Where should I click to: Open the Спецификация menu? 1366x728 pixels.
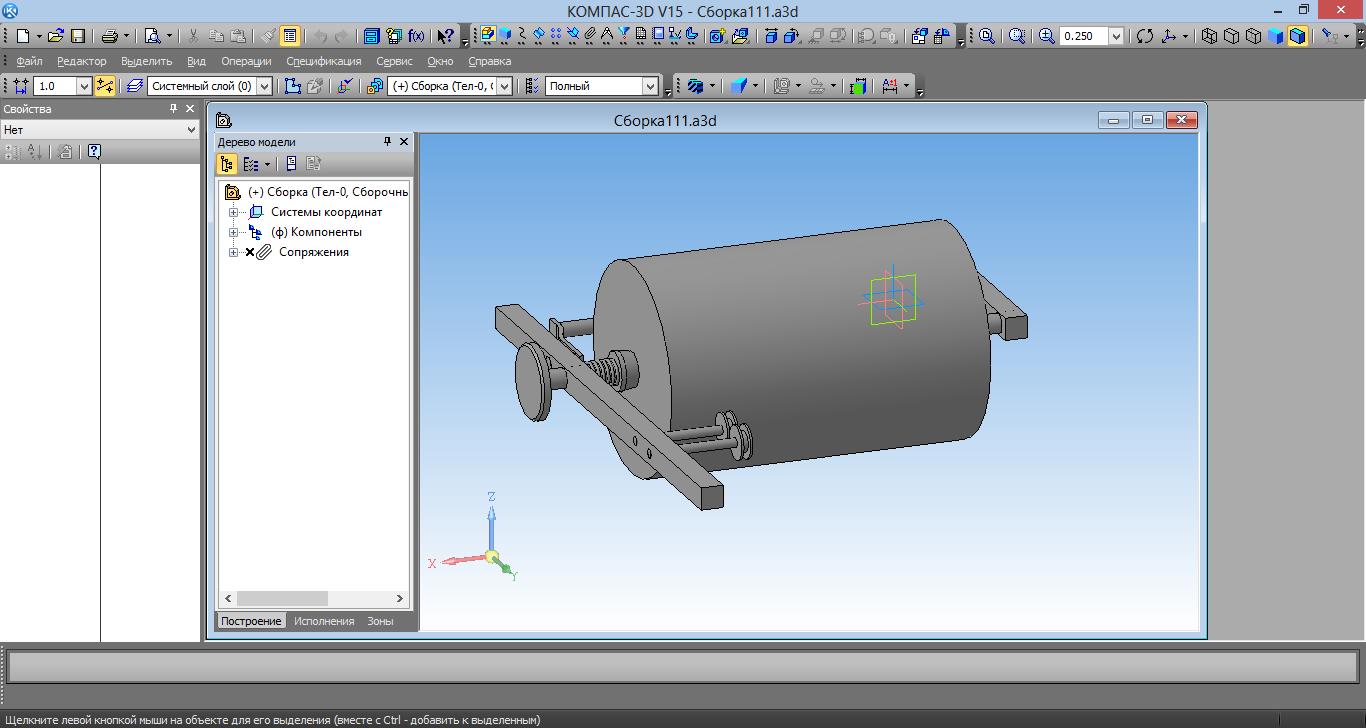323,61
